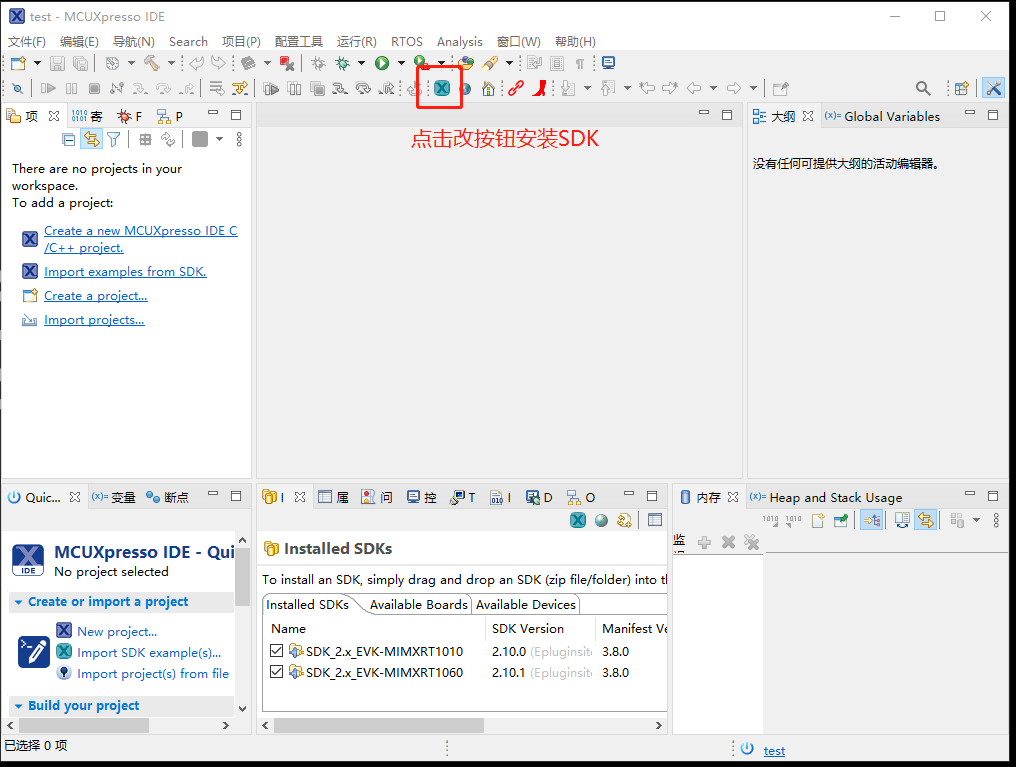Click the Import projects... link
Image resolution: width=1016 pixels, height=767 pixels.
point(94,319)
